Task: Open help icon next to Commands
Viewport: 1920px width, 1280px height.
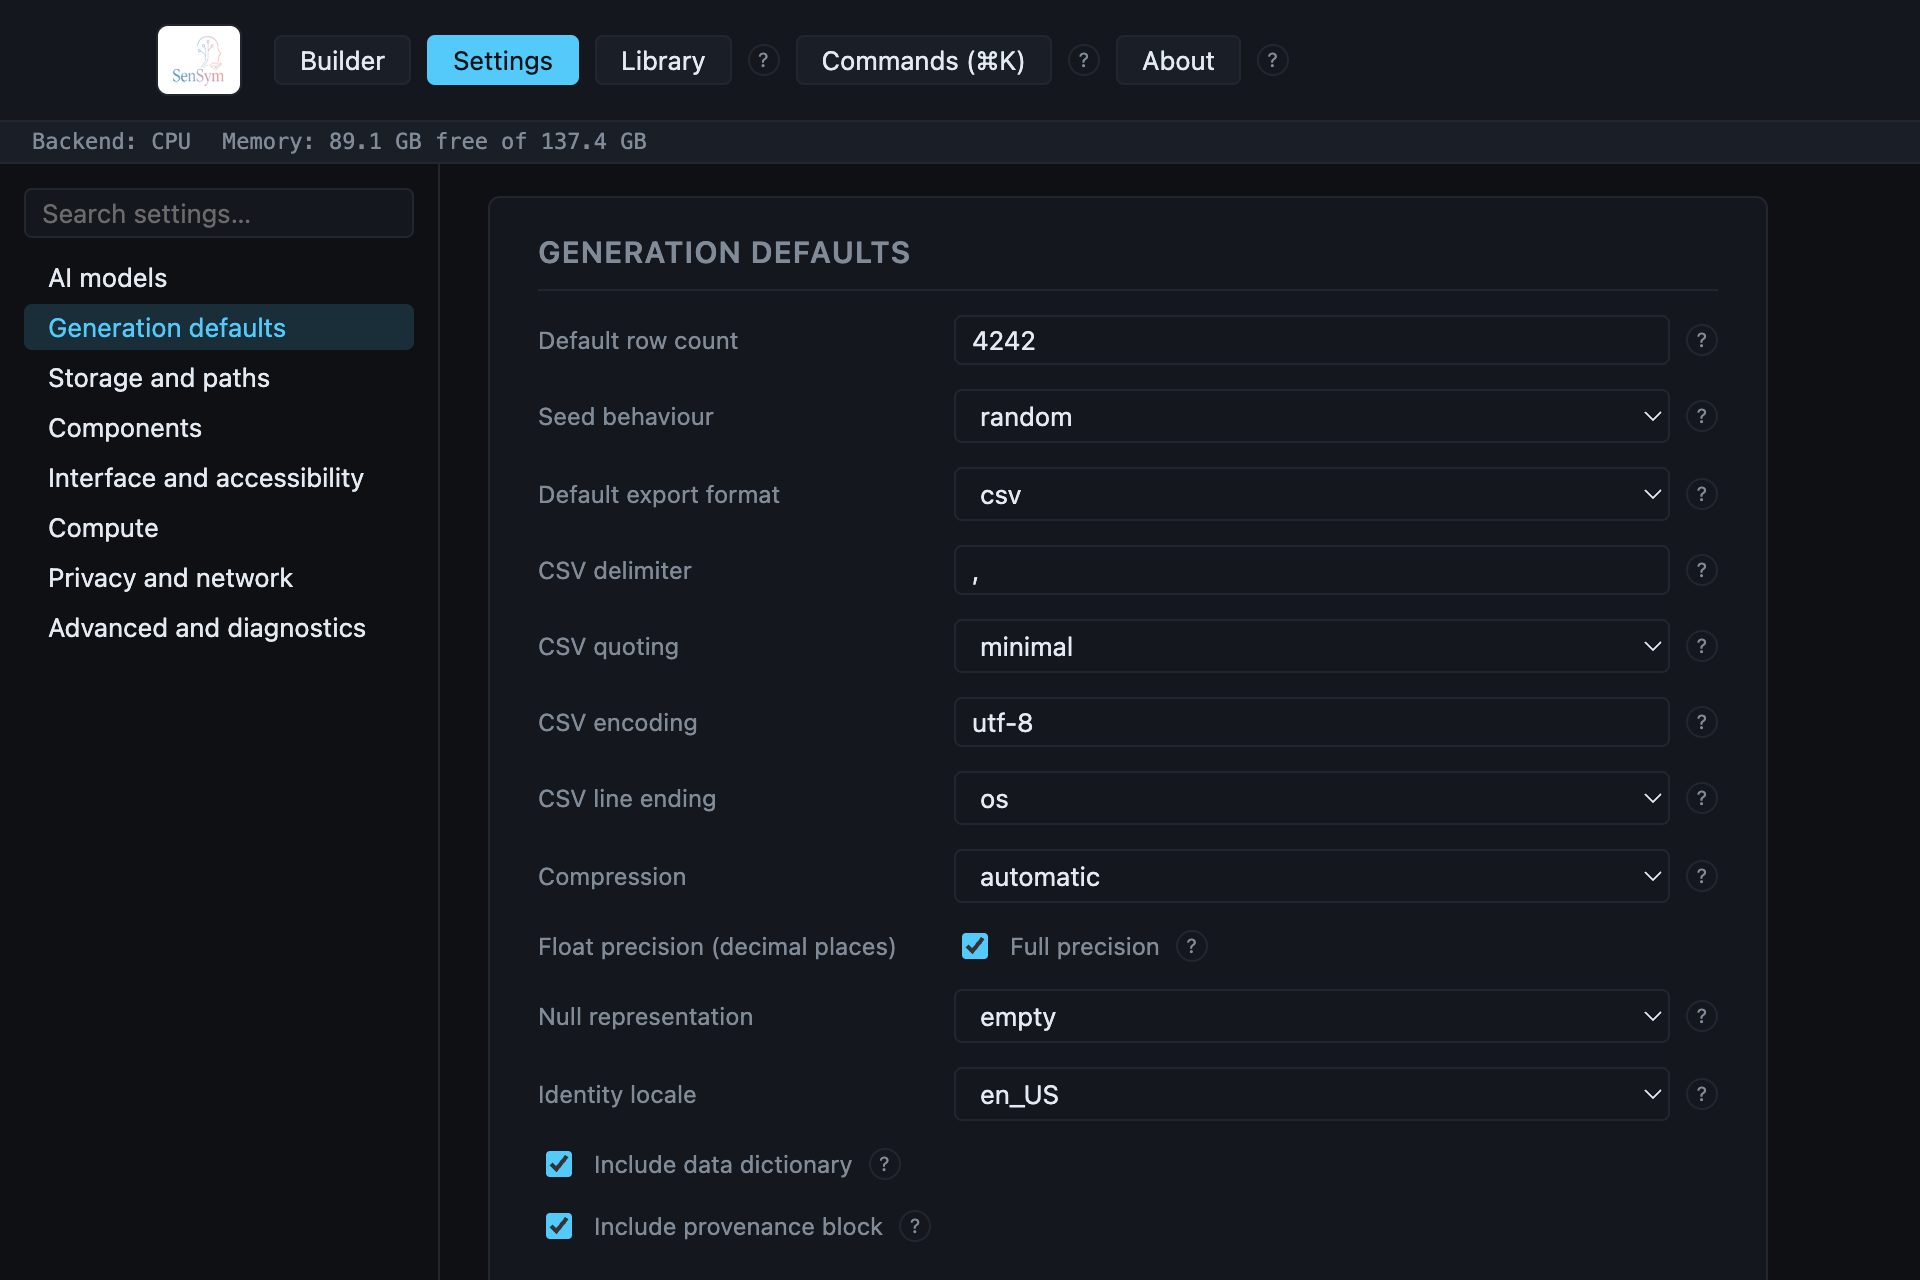Action: [x=1083, y=60]
